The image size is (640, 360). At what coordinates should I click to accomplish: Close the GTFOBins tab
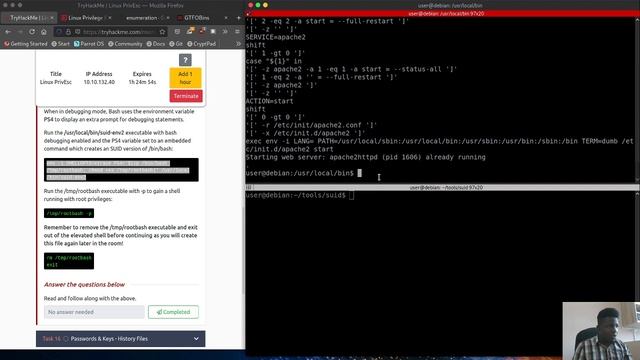pos(226,18)
